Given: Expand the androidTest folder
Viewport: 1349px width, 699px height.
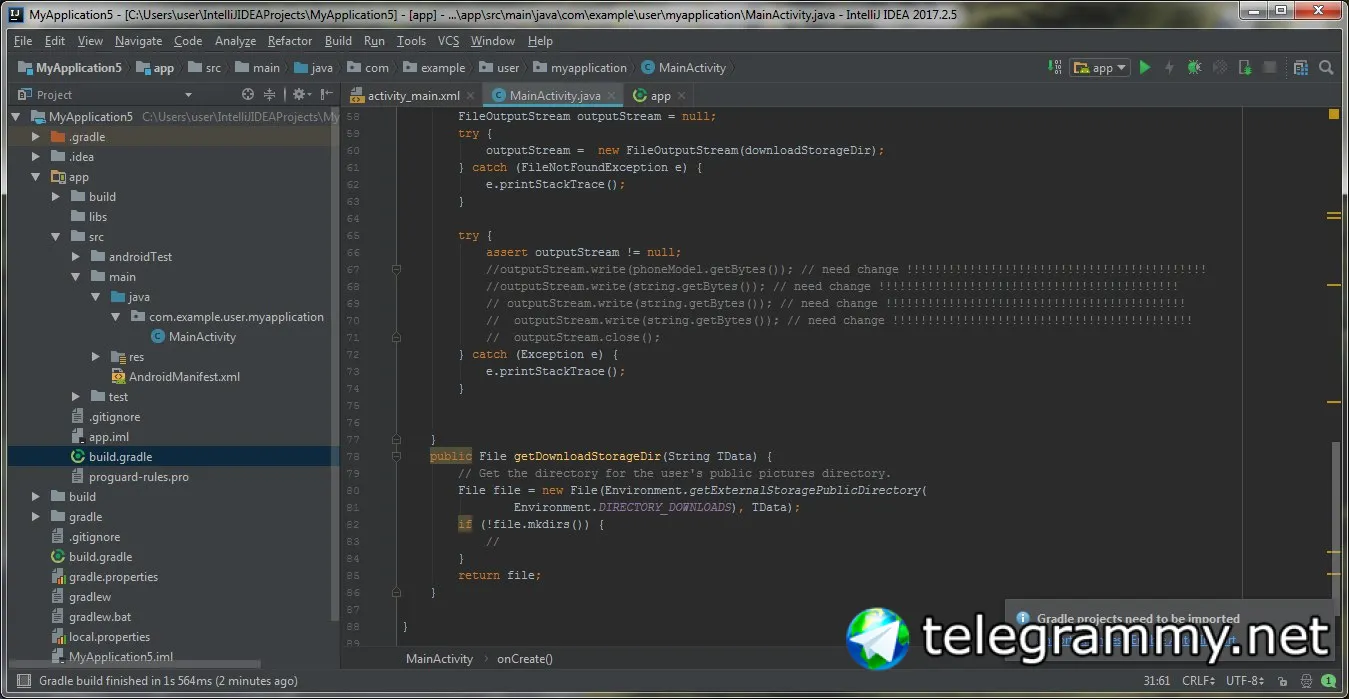Looking at the screenshot, I should (76, 257).
